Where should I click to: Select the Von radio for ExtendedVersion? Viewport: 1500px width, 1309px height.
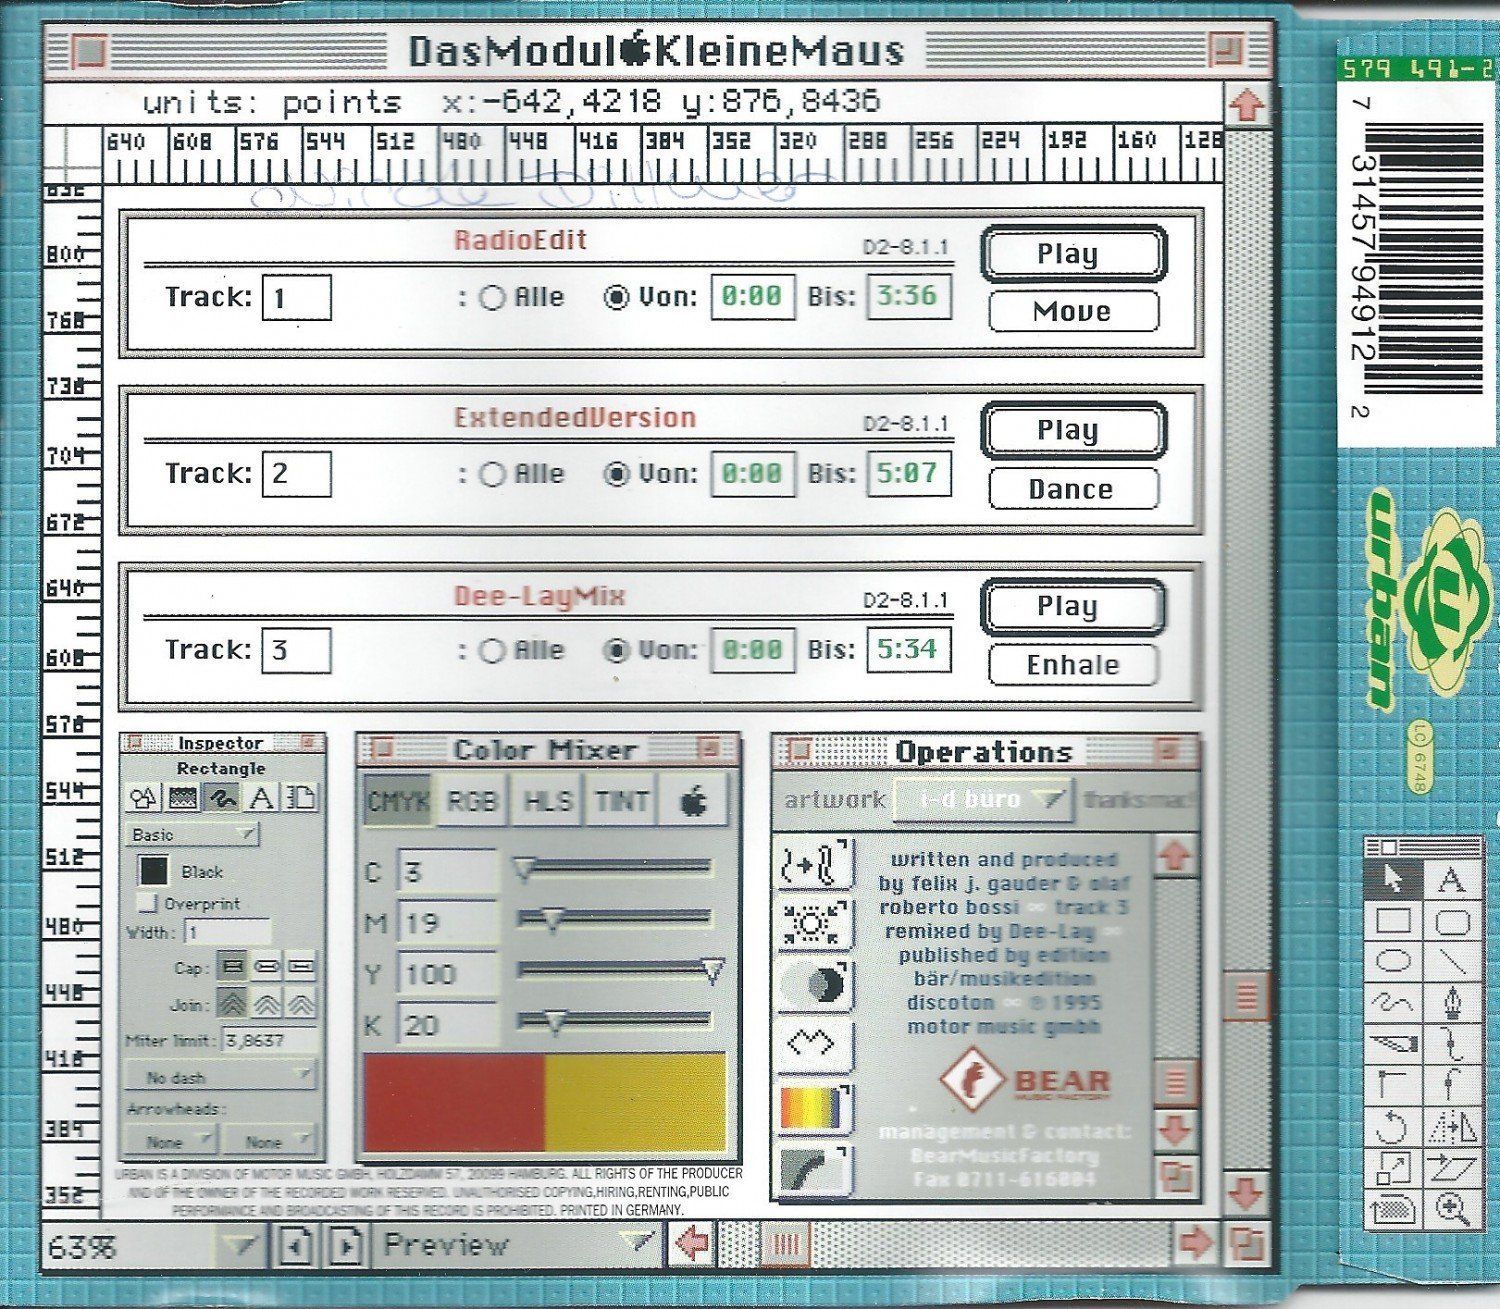point(617,474)
